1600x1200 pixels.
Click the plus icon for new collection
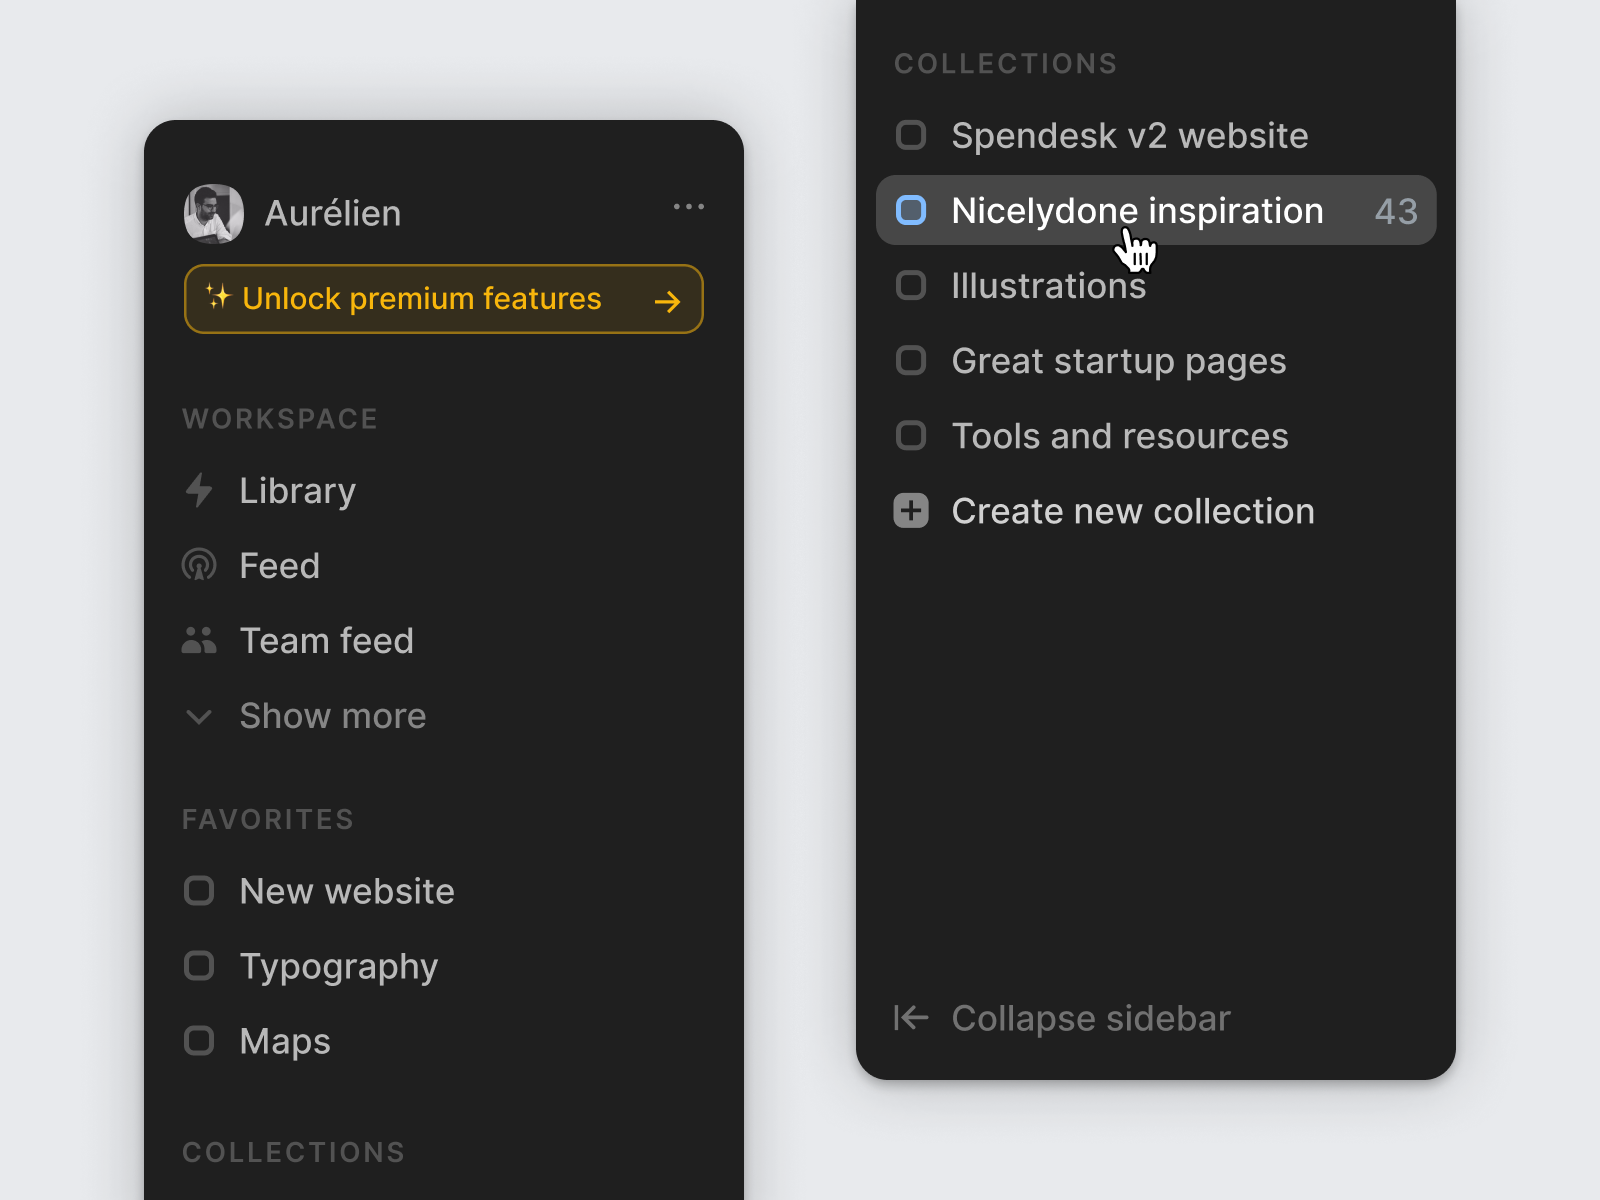[911, 511]
